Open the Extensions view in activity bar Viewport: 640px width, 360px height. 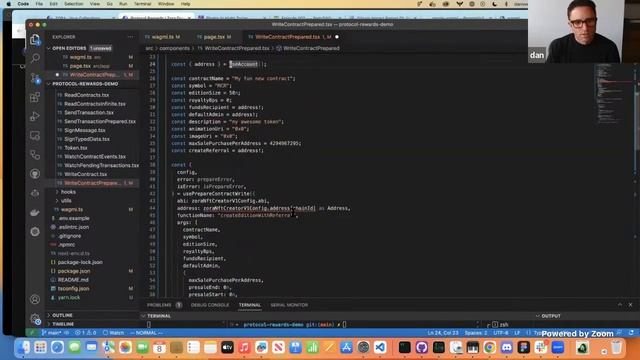click(35, 97)
